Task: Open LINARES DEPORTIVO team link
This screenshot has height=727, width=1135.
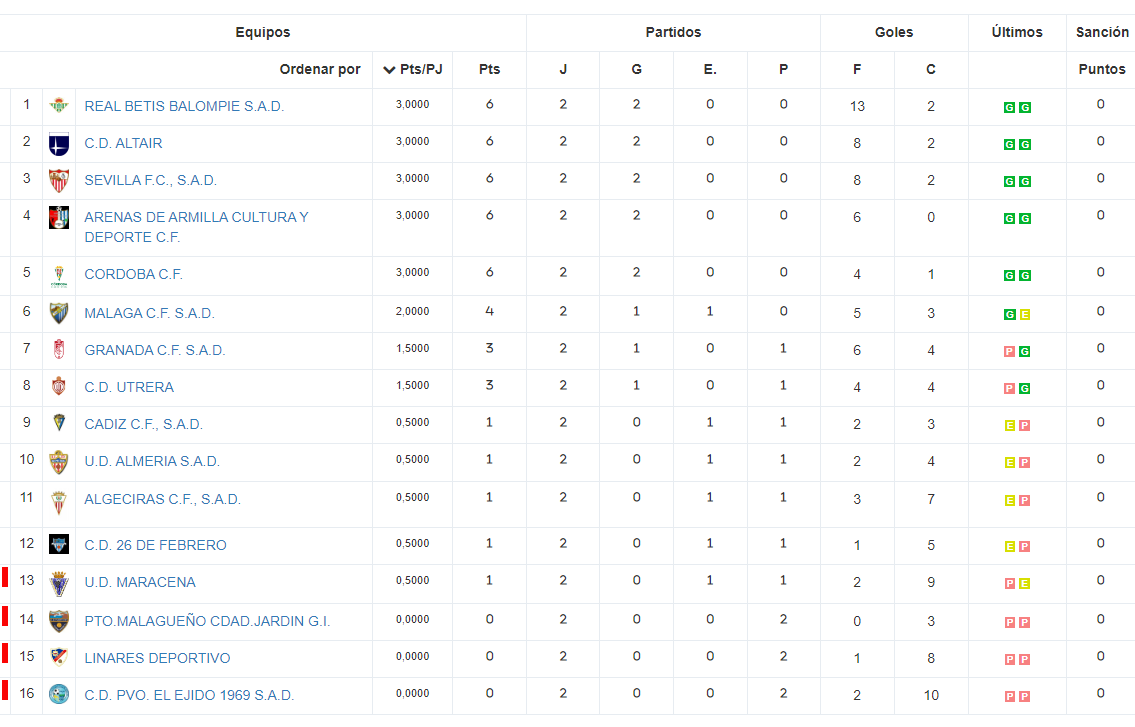Action: [157, 658]
